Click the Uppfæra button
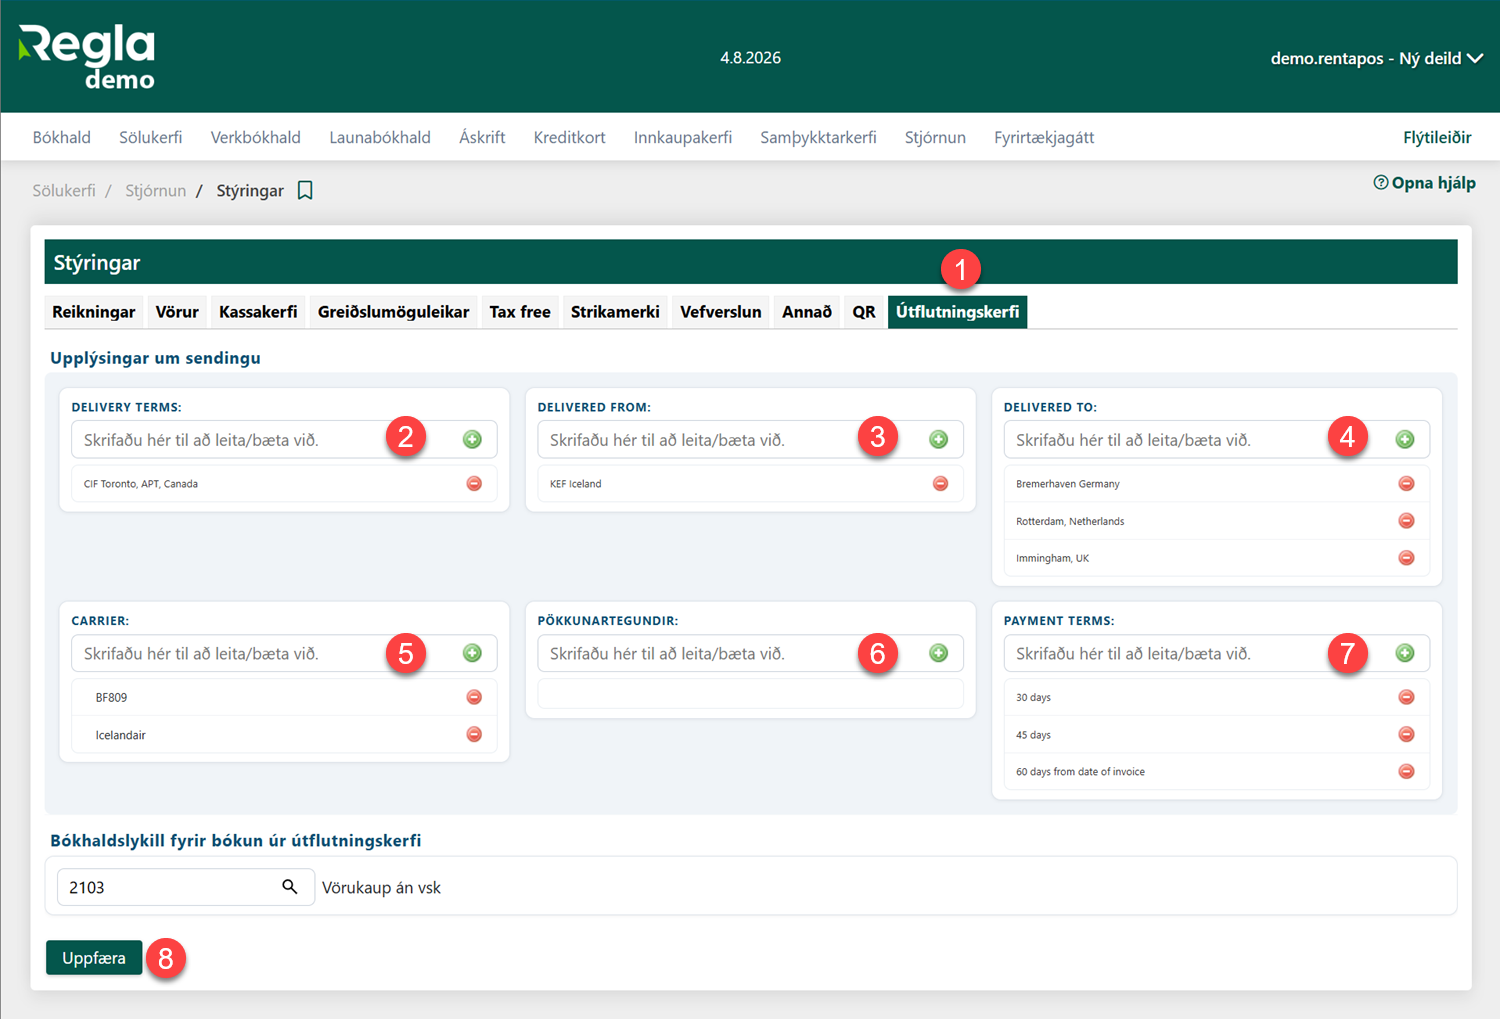The height and width of the screenshot is (1019, 1500). tap(94, 958)
